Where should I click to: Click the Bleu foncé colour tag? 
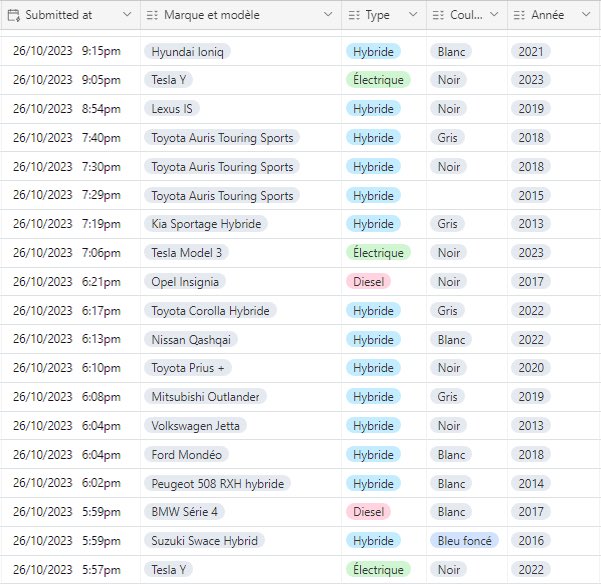pyautogui.click(x=465, y=541)
